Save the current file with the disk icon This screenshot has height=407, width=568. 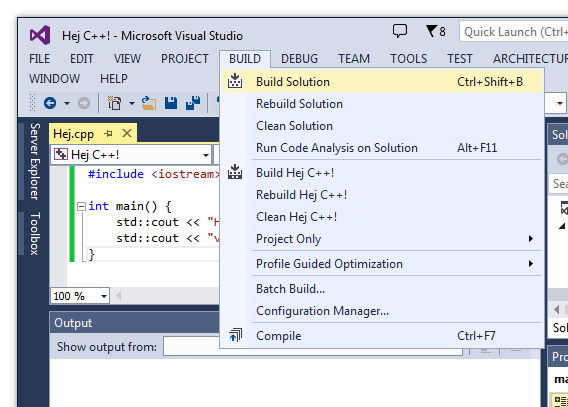pos(171,103)
